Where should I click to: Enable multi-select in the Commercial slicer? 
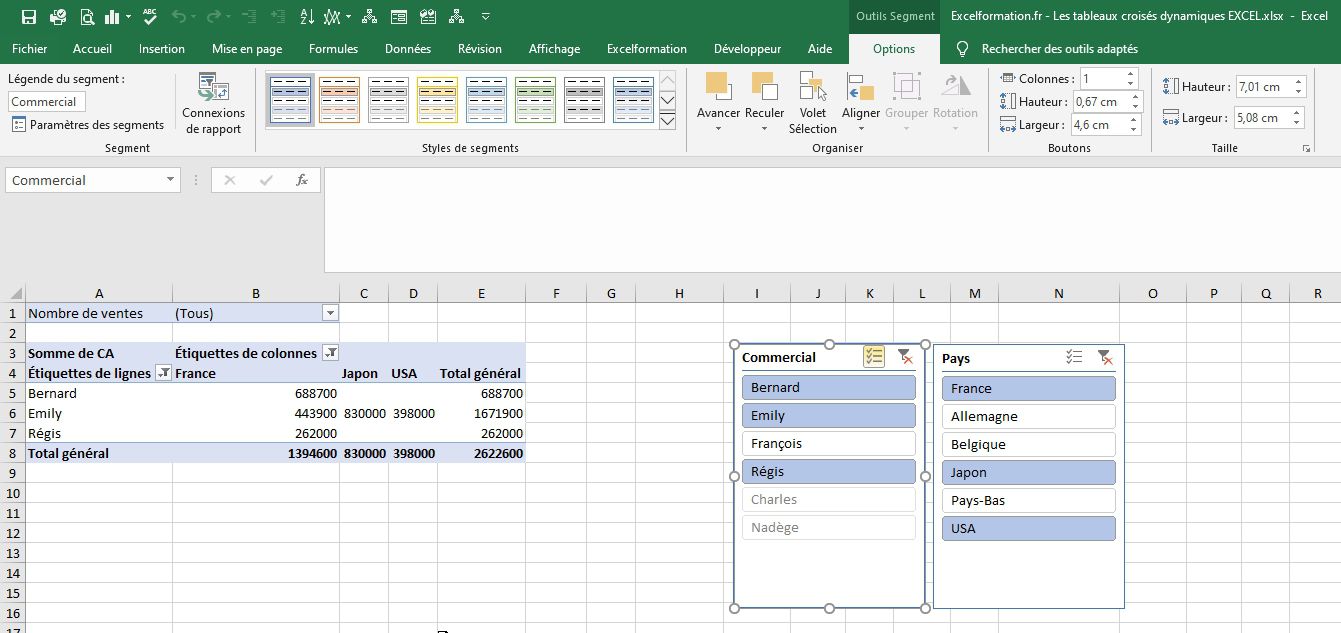[874, 356]
